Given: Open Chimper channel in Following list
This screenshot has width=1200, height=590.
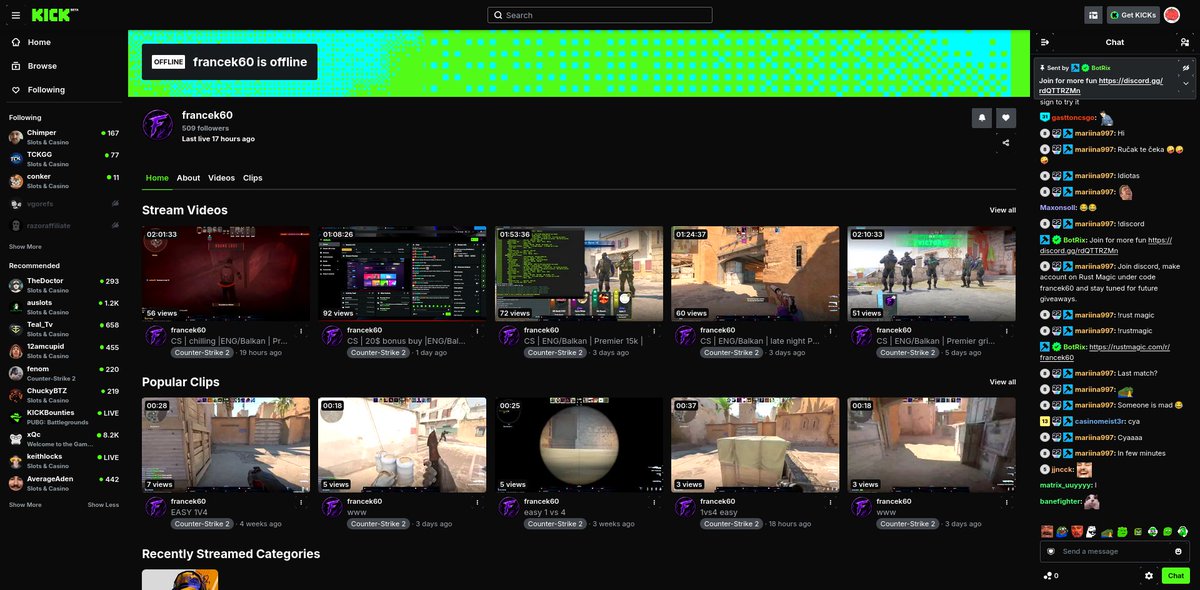Looking at the screenshot, I should (64, 136).
